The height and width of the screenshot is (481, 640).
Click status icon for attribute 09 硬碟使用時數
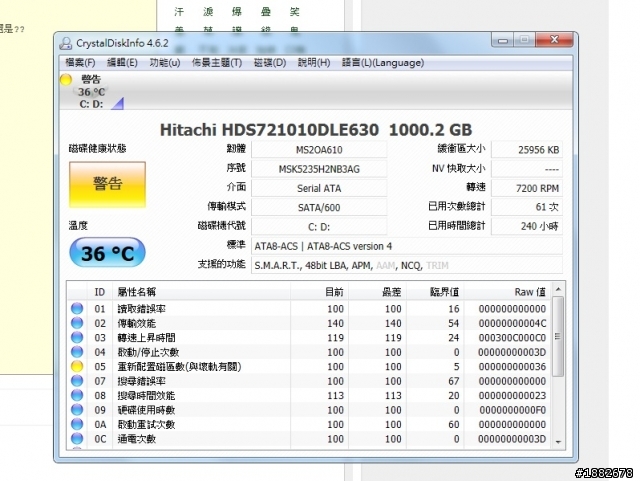tap(77, 410)
